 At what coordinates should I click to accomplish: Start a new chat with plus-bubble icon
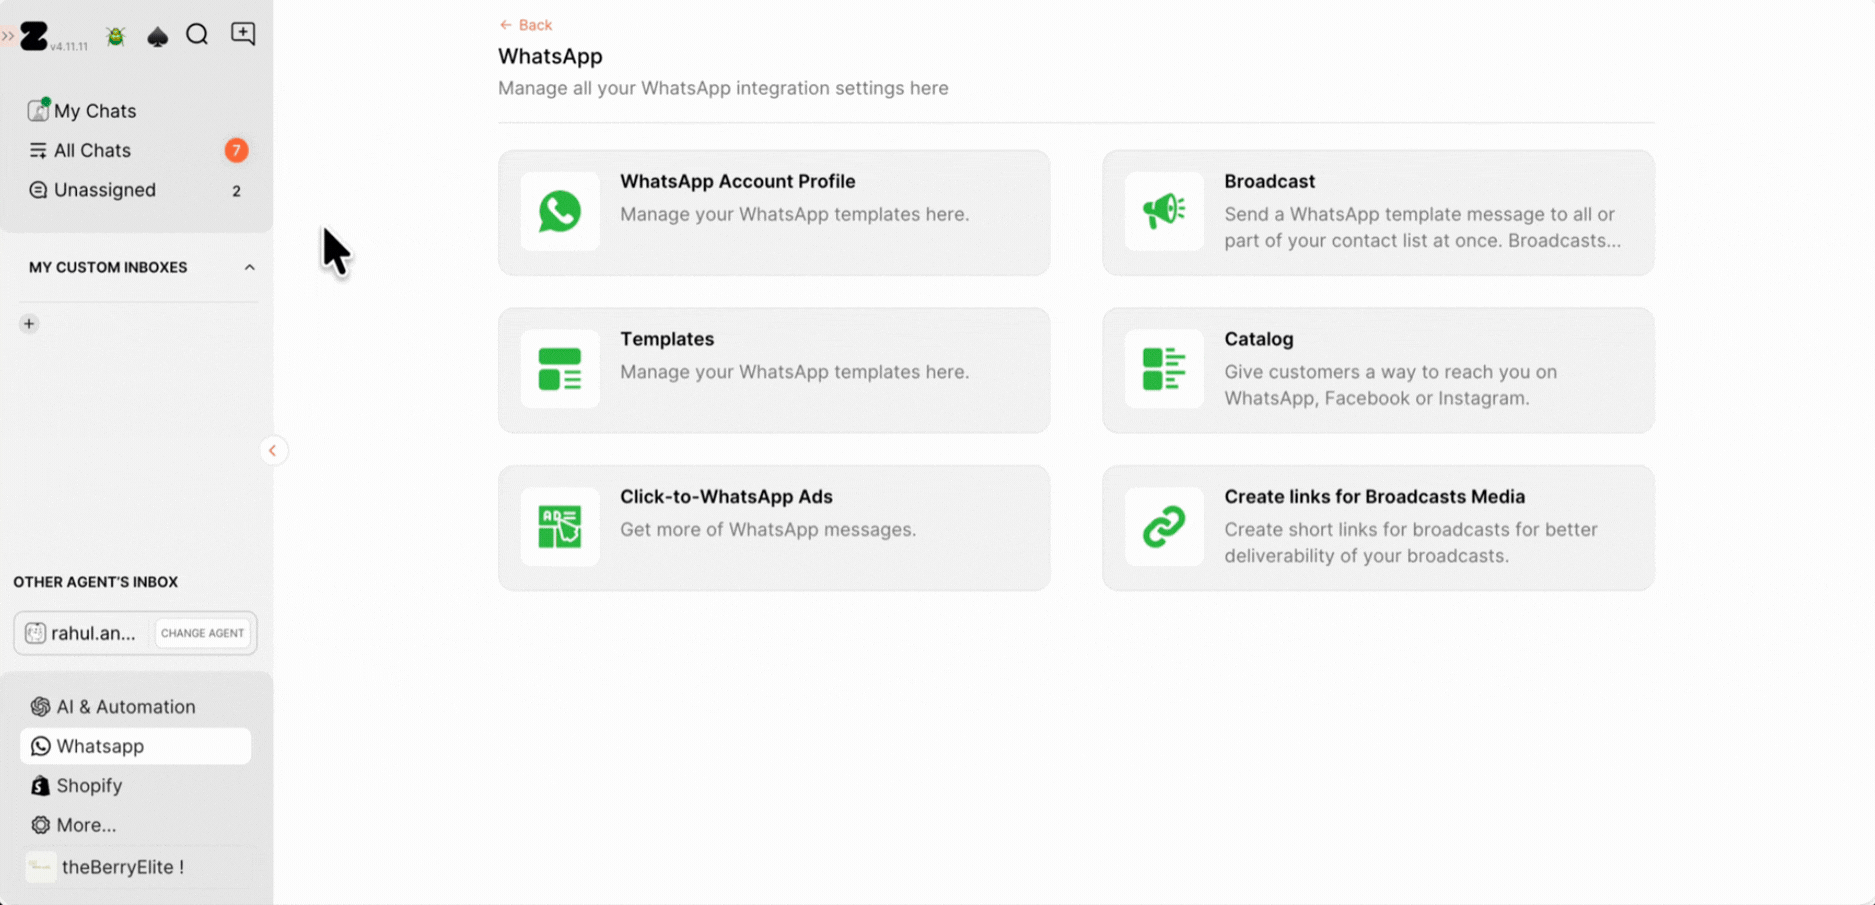243,34
